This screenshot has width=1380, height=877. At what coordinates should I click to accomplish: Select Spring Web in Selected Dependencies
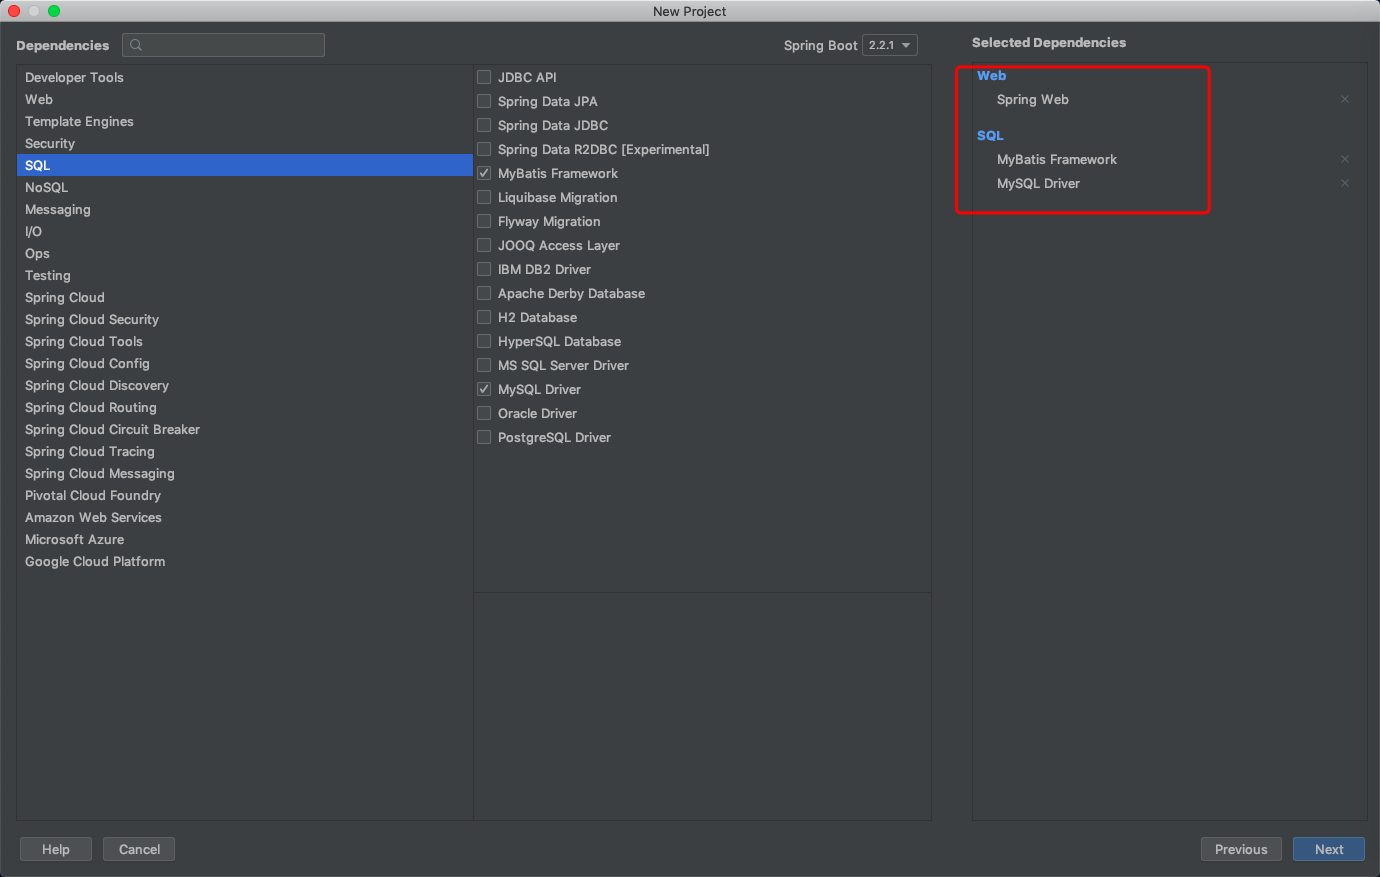click(1033, 99)
